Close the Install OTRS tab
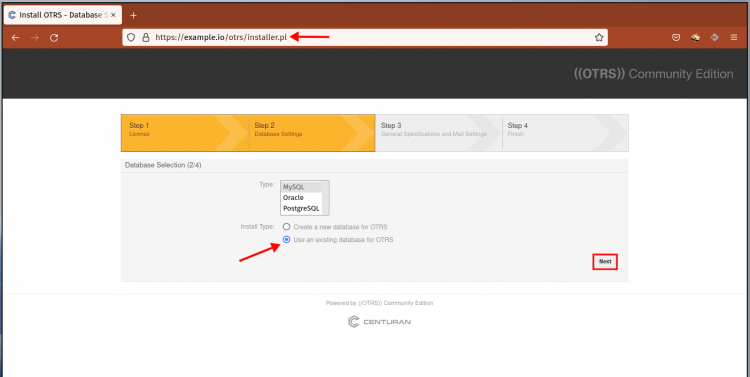The height and width of the screenshot is (377, 750). coord(113,15)
